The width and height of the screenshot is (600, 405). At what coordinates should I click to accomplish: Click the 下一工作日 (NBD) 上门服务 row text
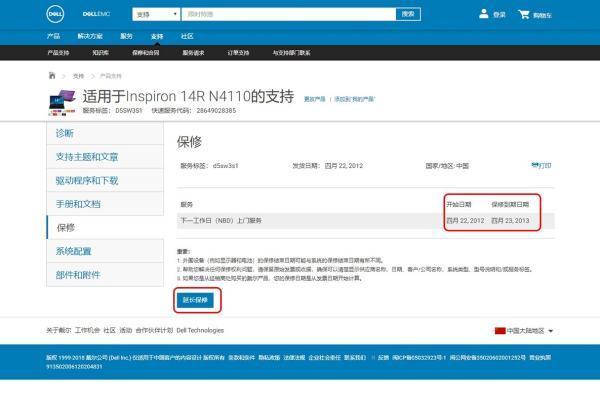[x=221, y=221]
